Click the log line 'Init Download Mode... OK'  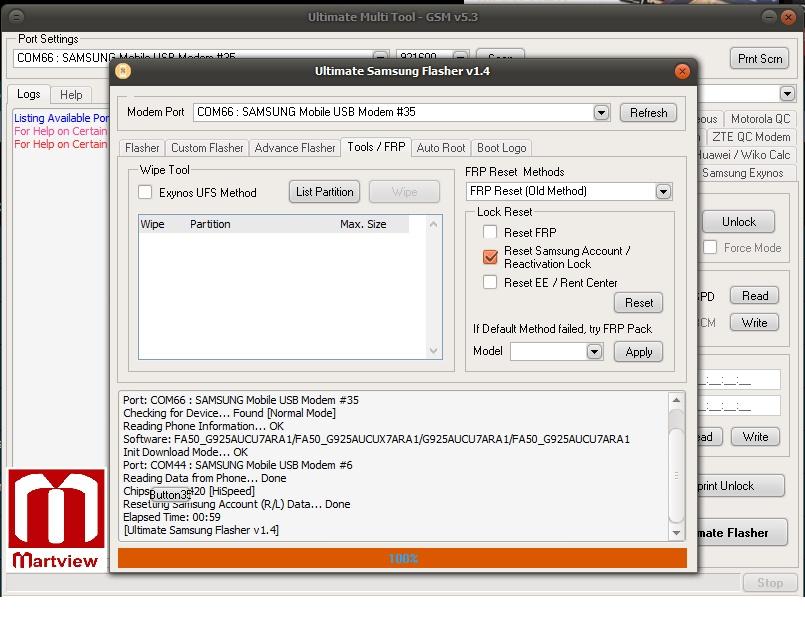(x=185, y=452)
